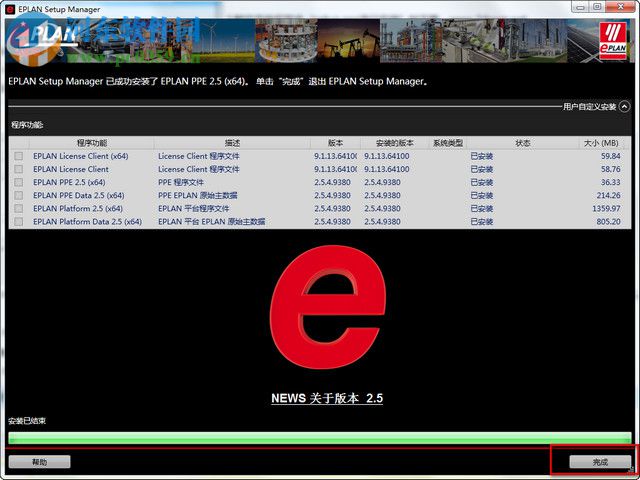The height and width of the screenshot is (480, 640).
Task: Sort by the 描述 column header
Action: point(232,143)
